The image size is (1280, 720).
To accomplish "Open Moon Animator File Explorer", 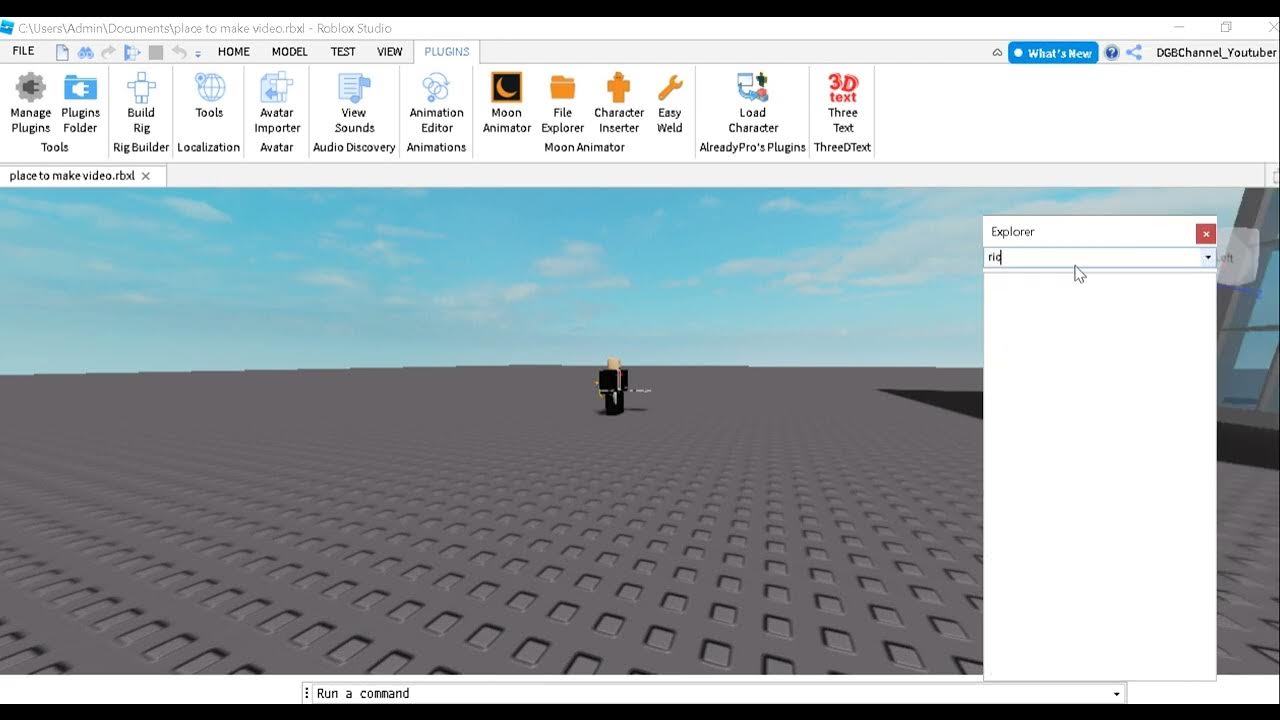I will 563,103.
